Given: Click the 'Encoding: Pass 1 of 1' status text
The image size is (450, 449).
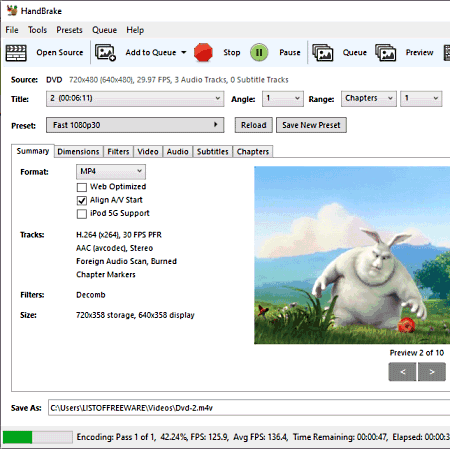Looking at the screenshot, I should (x=116, y=437).
